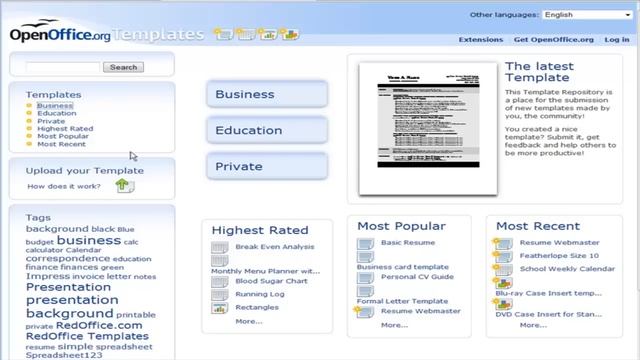The height and width of the screenshot is (360, 640).
Task: Select Private in the Templates sidebar
Action: coord(51,121)
